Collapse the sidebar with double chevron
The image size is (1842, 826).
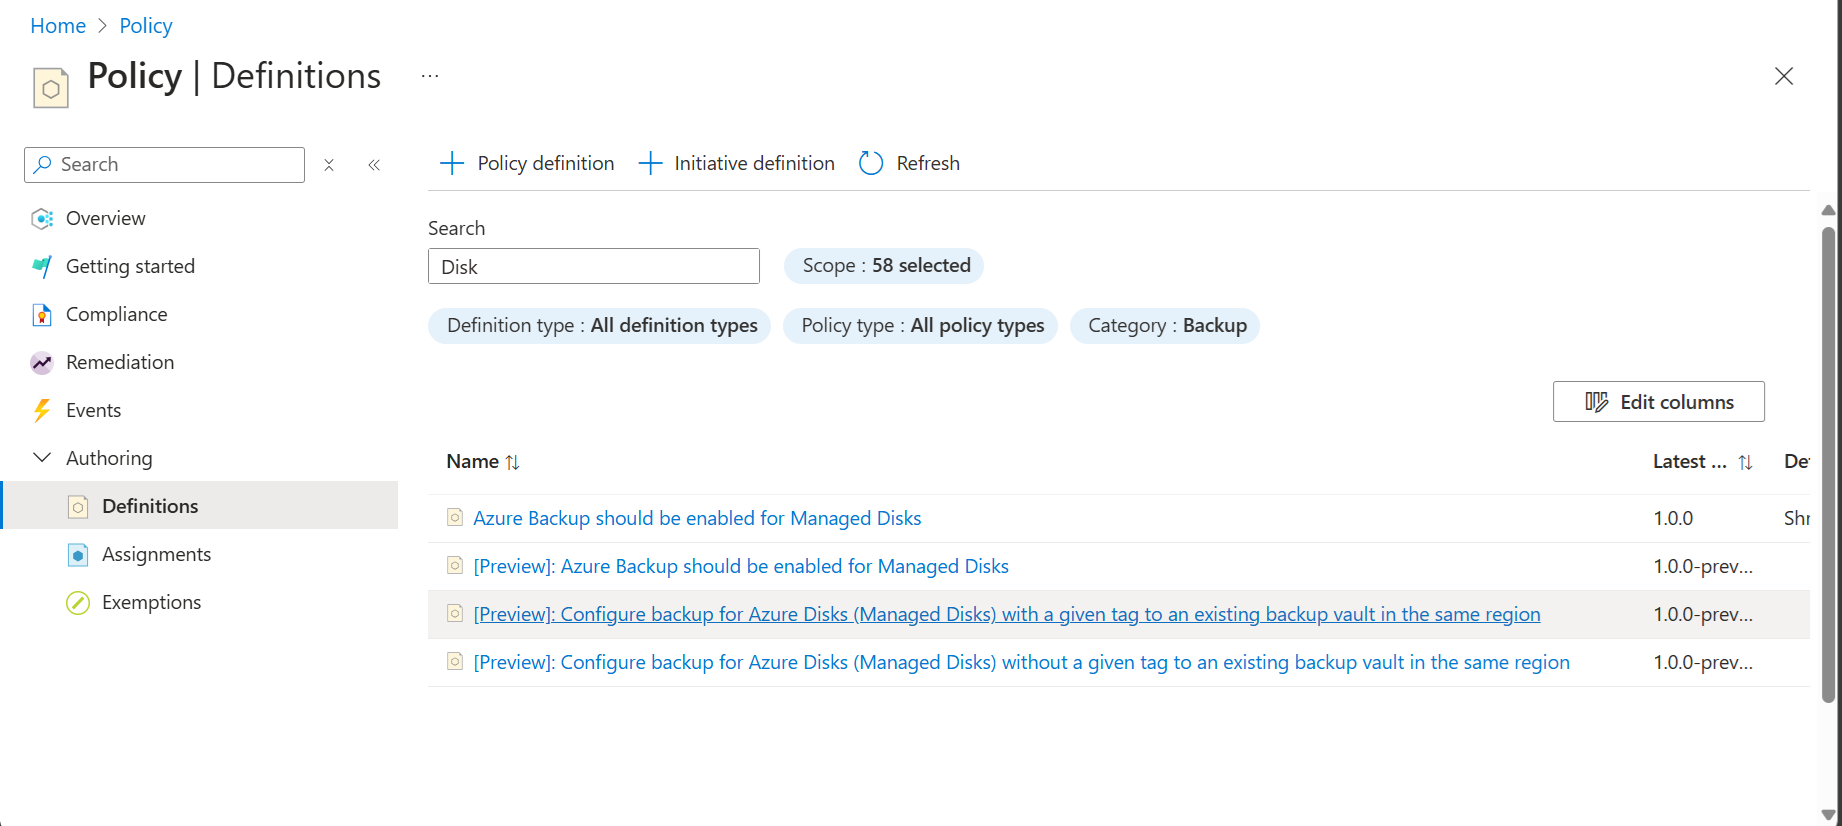click(374, 165)
